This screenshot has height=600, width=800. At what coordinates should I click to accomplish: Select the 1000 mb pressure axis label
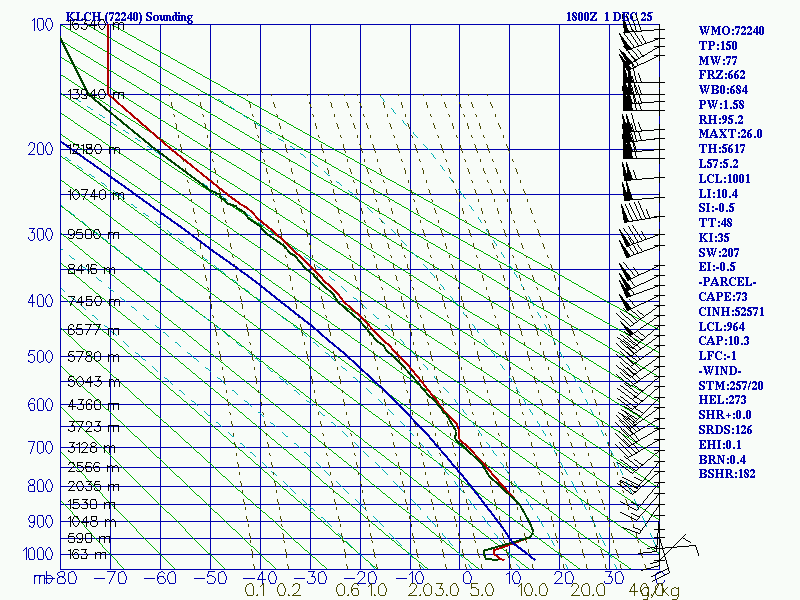click(38, 554)
